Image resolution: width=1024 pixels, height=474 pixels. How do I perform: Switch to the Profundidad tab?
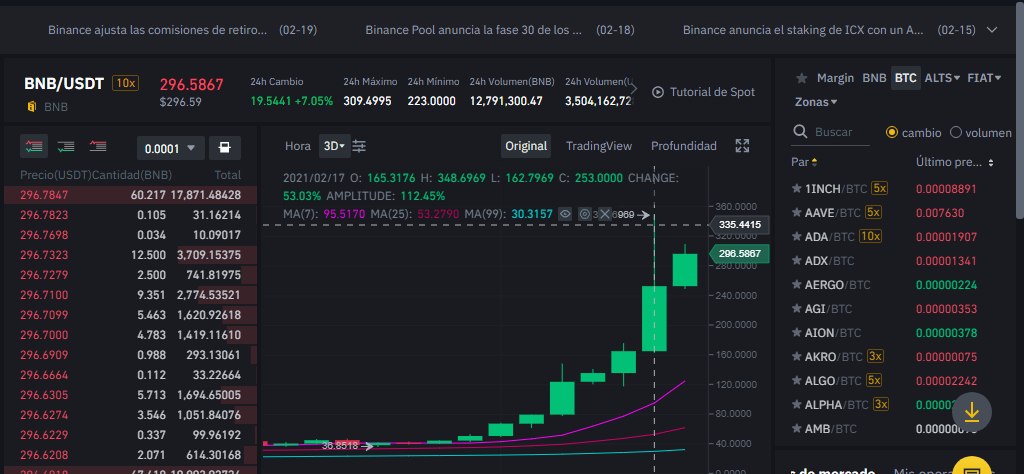[x=684, y=146]
